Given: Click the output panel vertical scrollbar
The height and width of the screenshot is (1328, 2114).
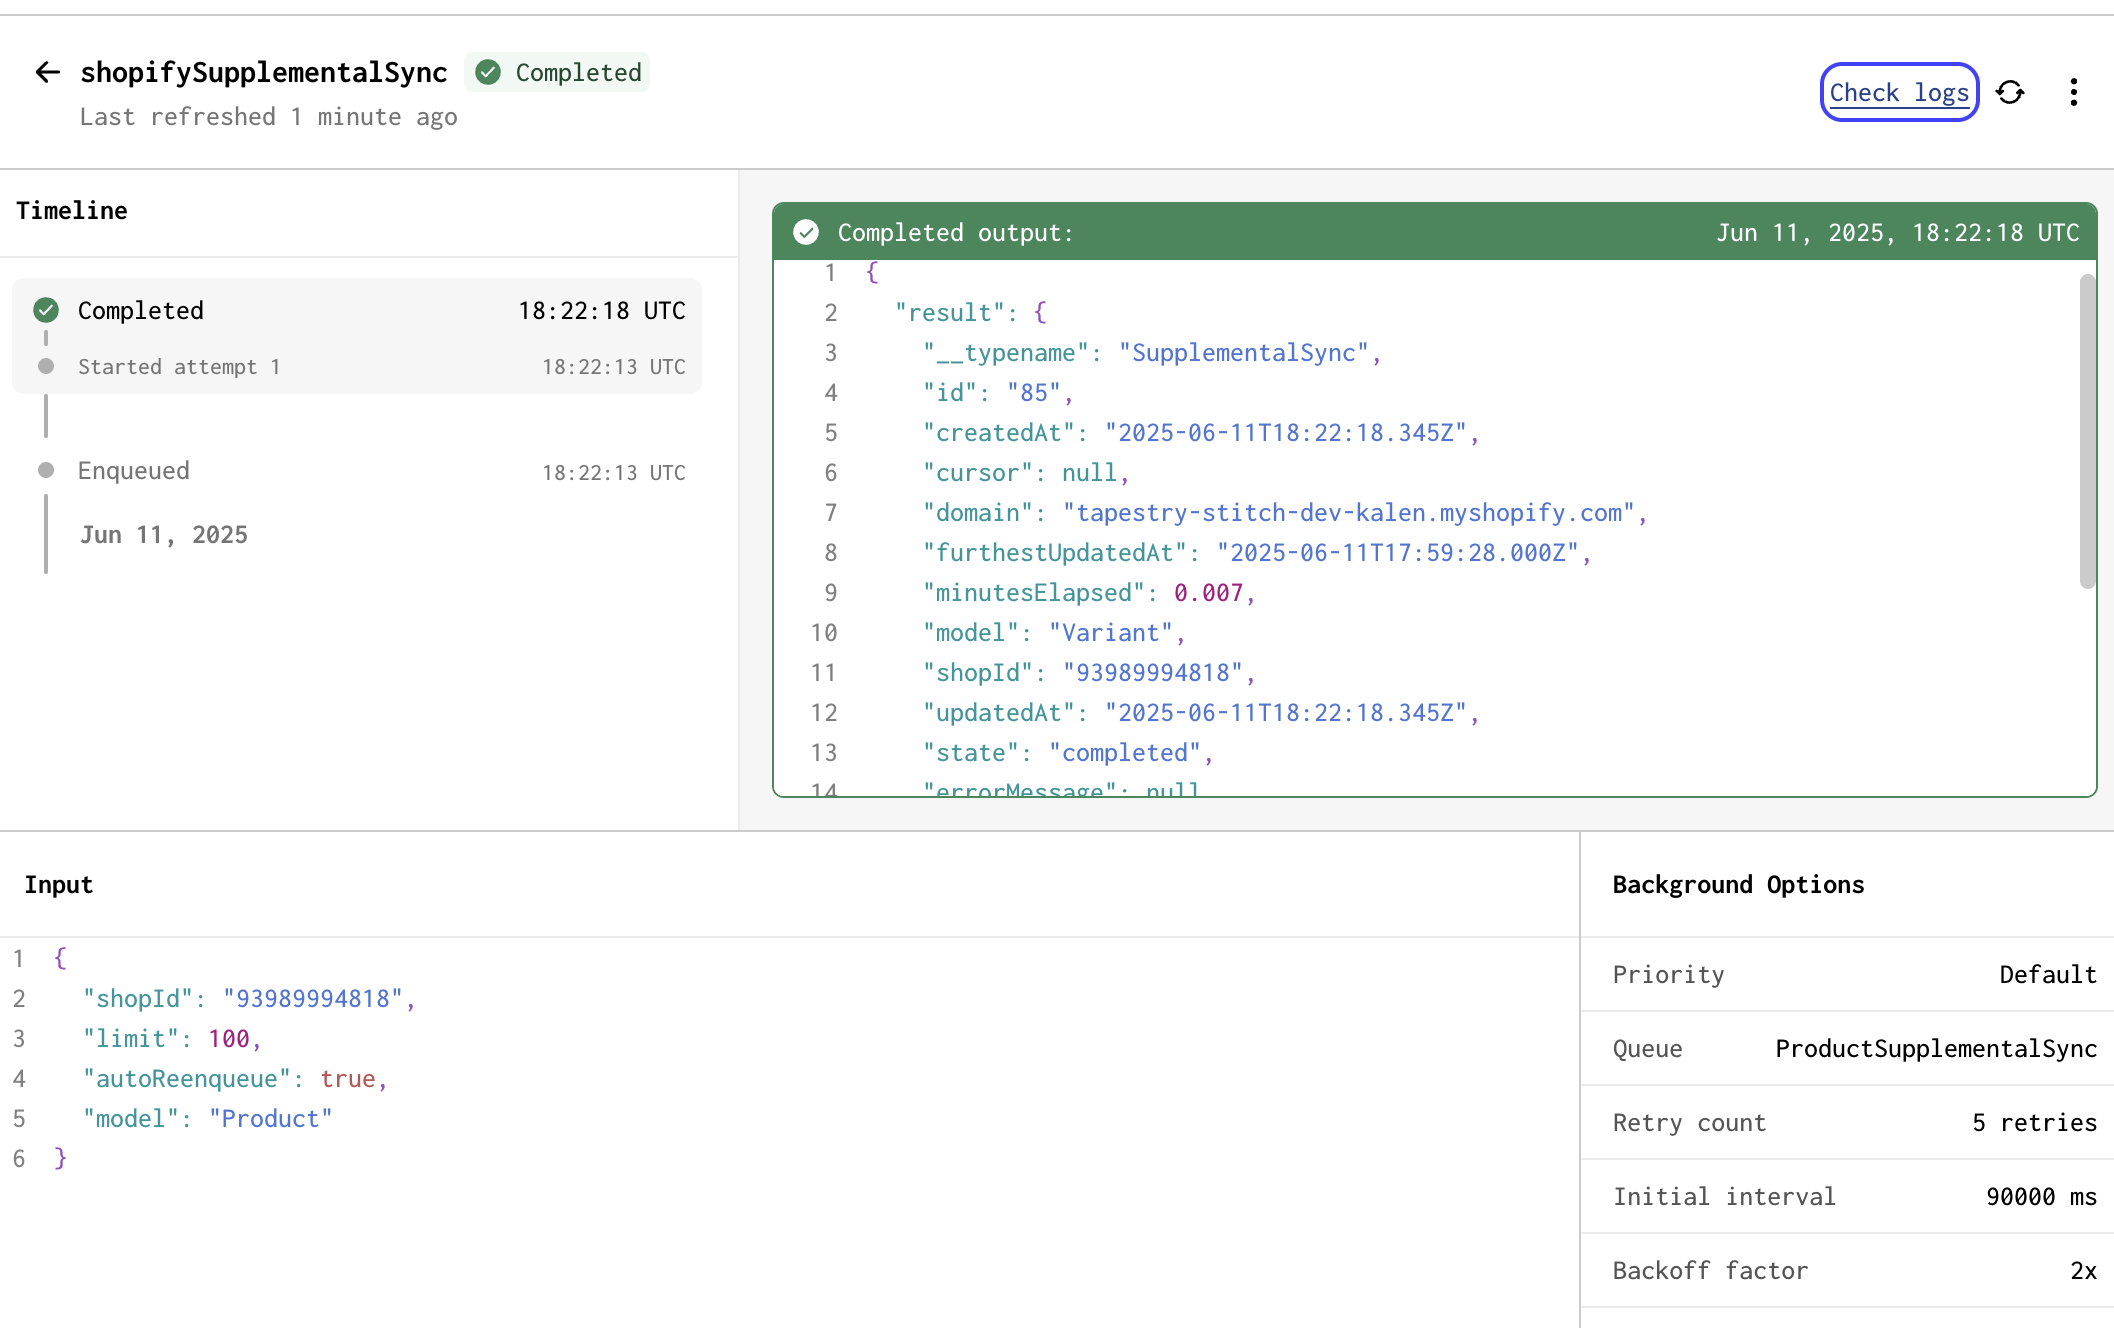Looking at the screenshot, I should click(2087, 431).
